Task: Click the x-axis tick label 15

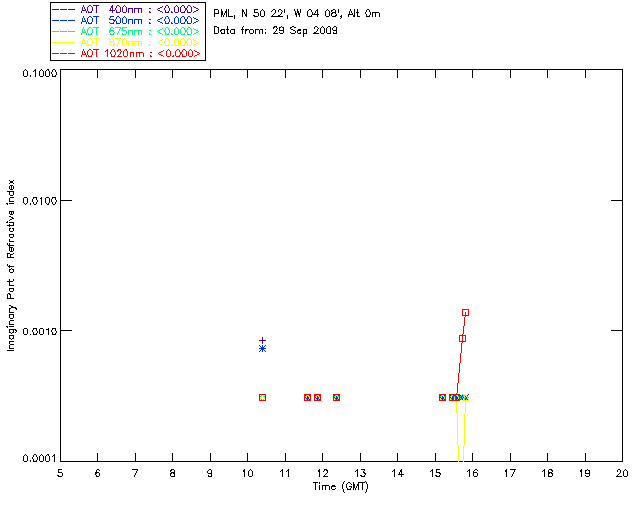Action: tap(435, 473)
